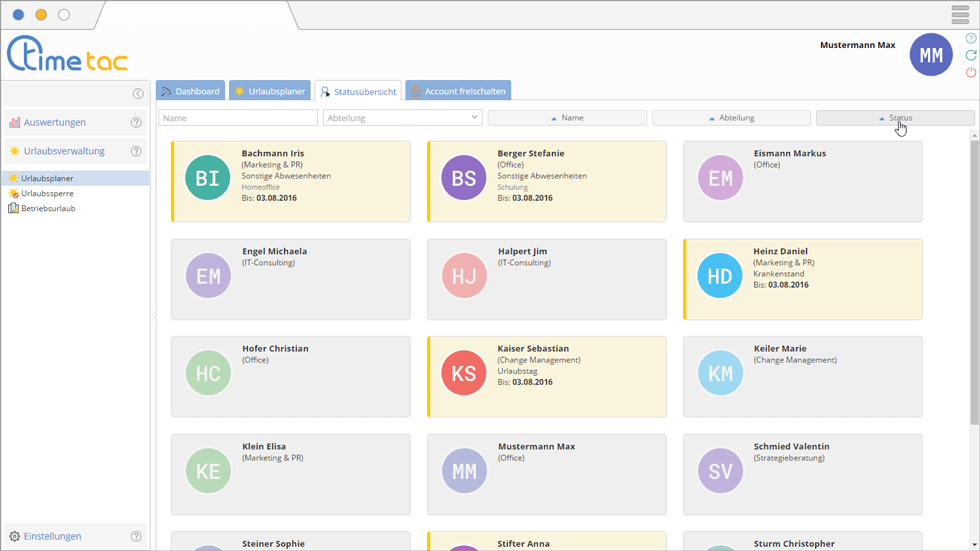Click the Name search input field
Viewport: 980px width, 551px height.
tap(238, 118)
